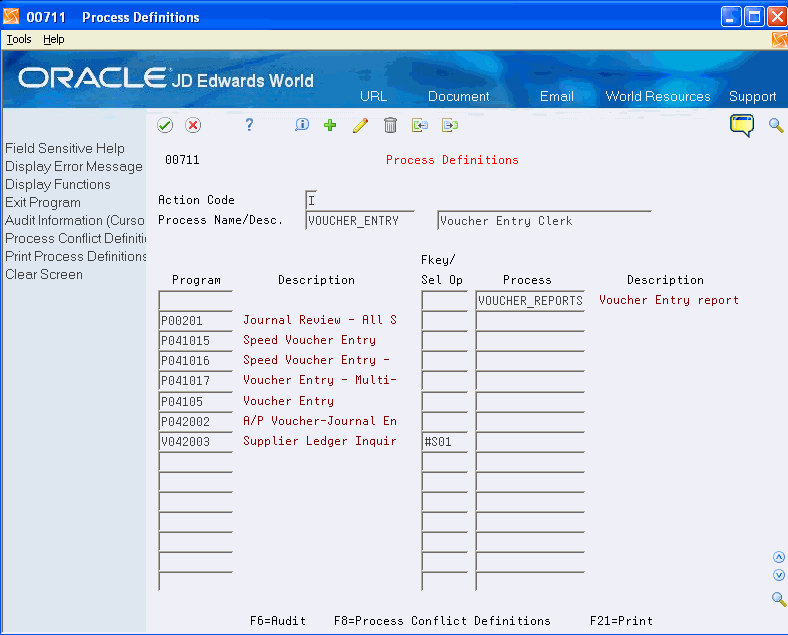Image resolution: width=788 pixels, height=635 pixels.
Task: Maximize the Process Definitions window
Action: pyautogui.click(x=754, y=17)
